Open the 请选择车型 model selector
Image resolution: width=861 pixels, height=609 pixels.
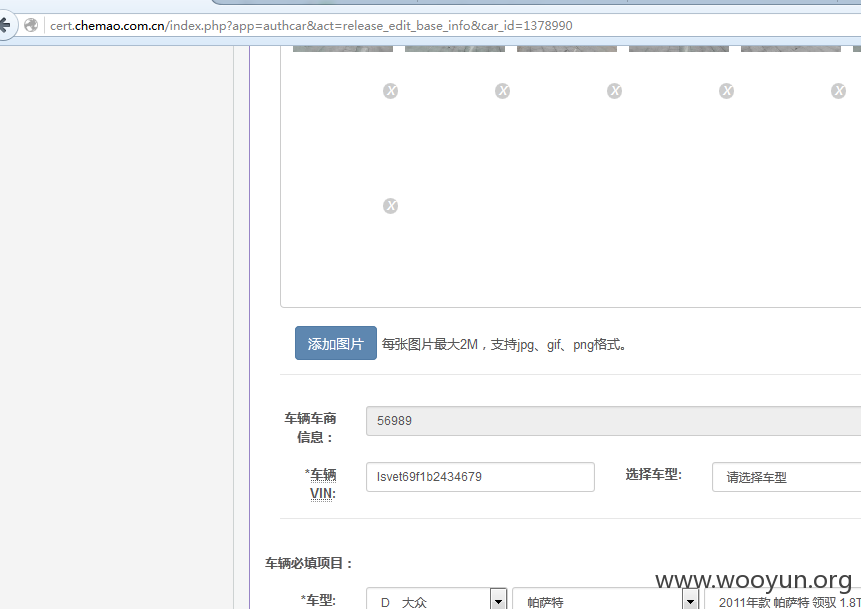coord(786,477)
